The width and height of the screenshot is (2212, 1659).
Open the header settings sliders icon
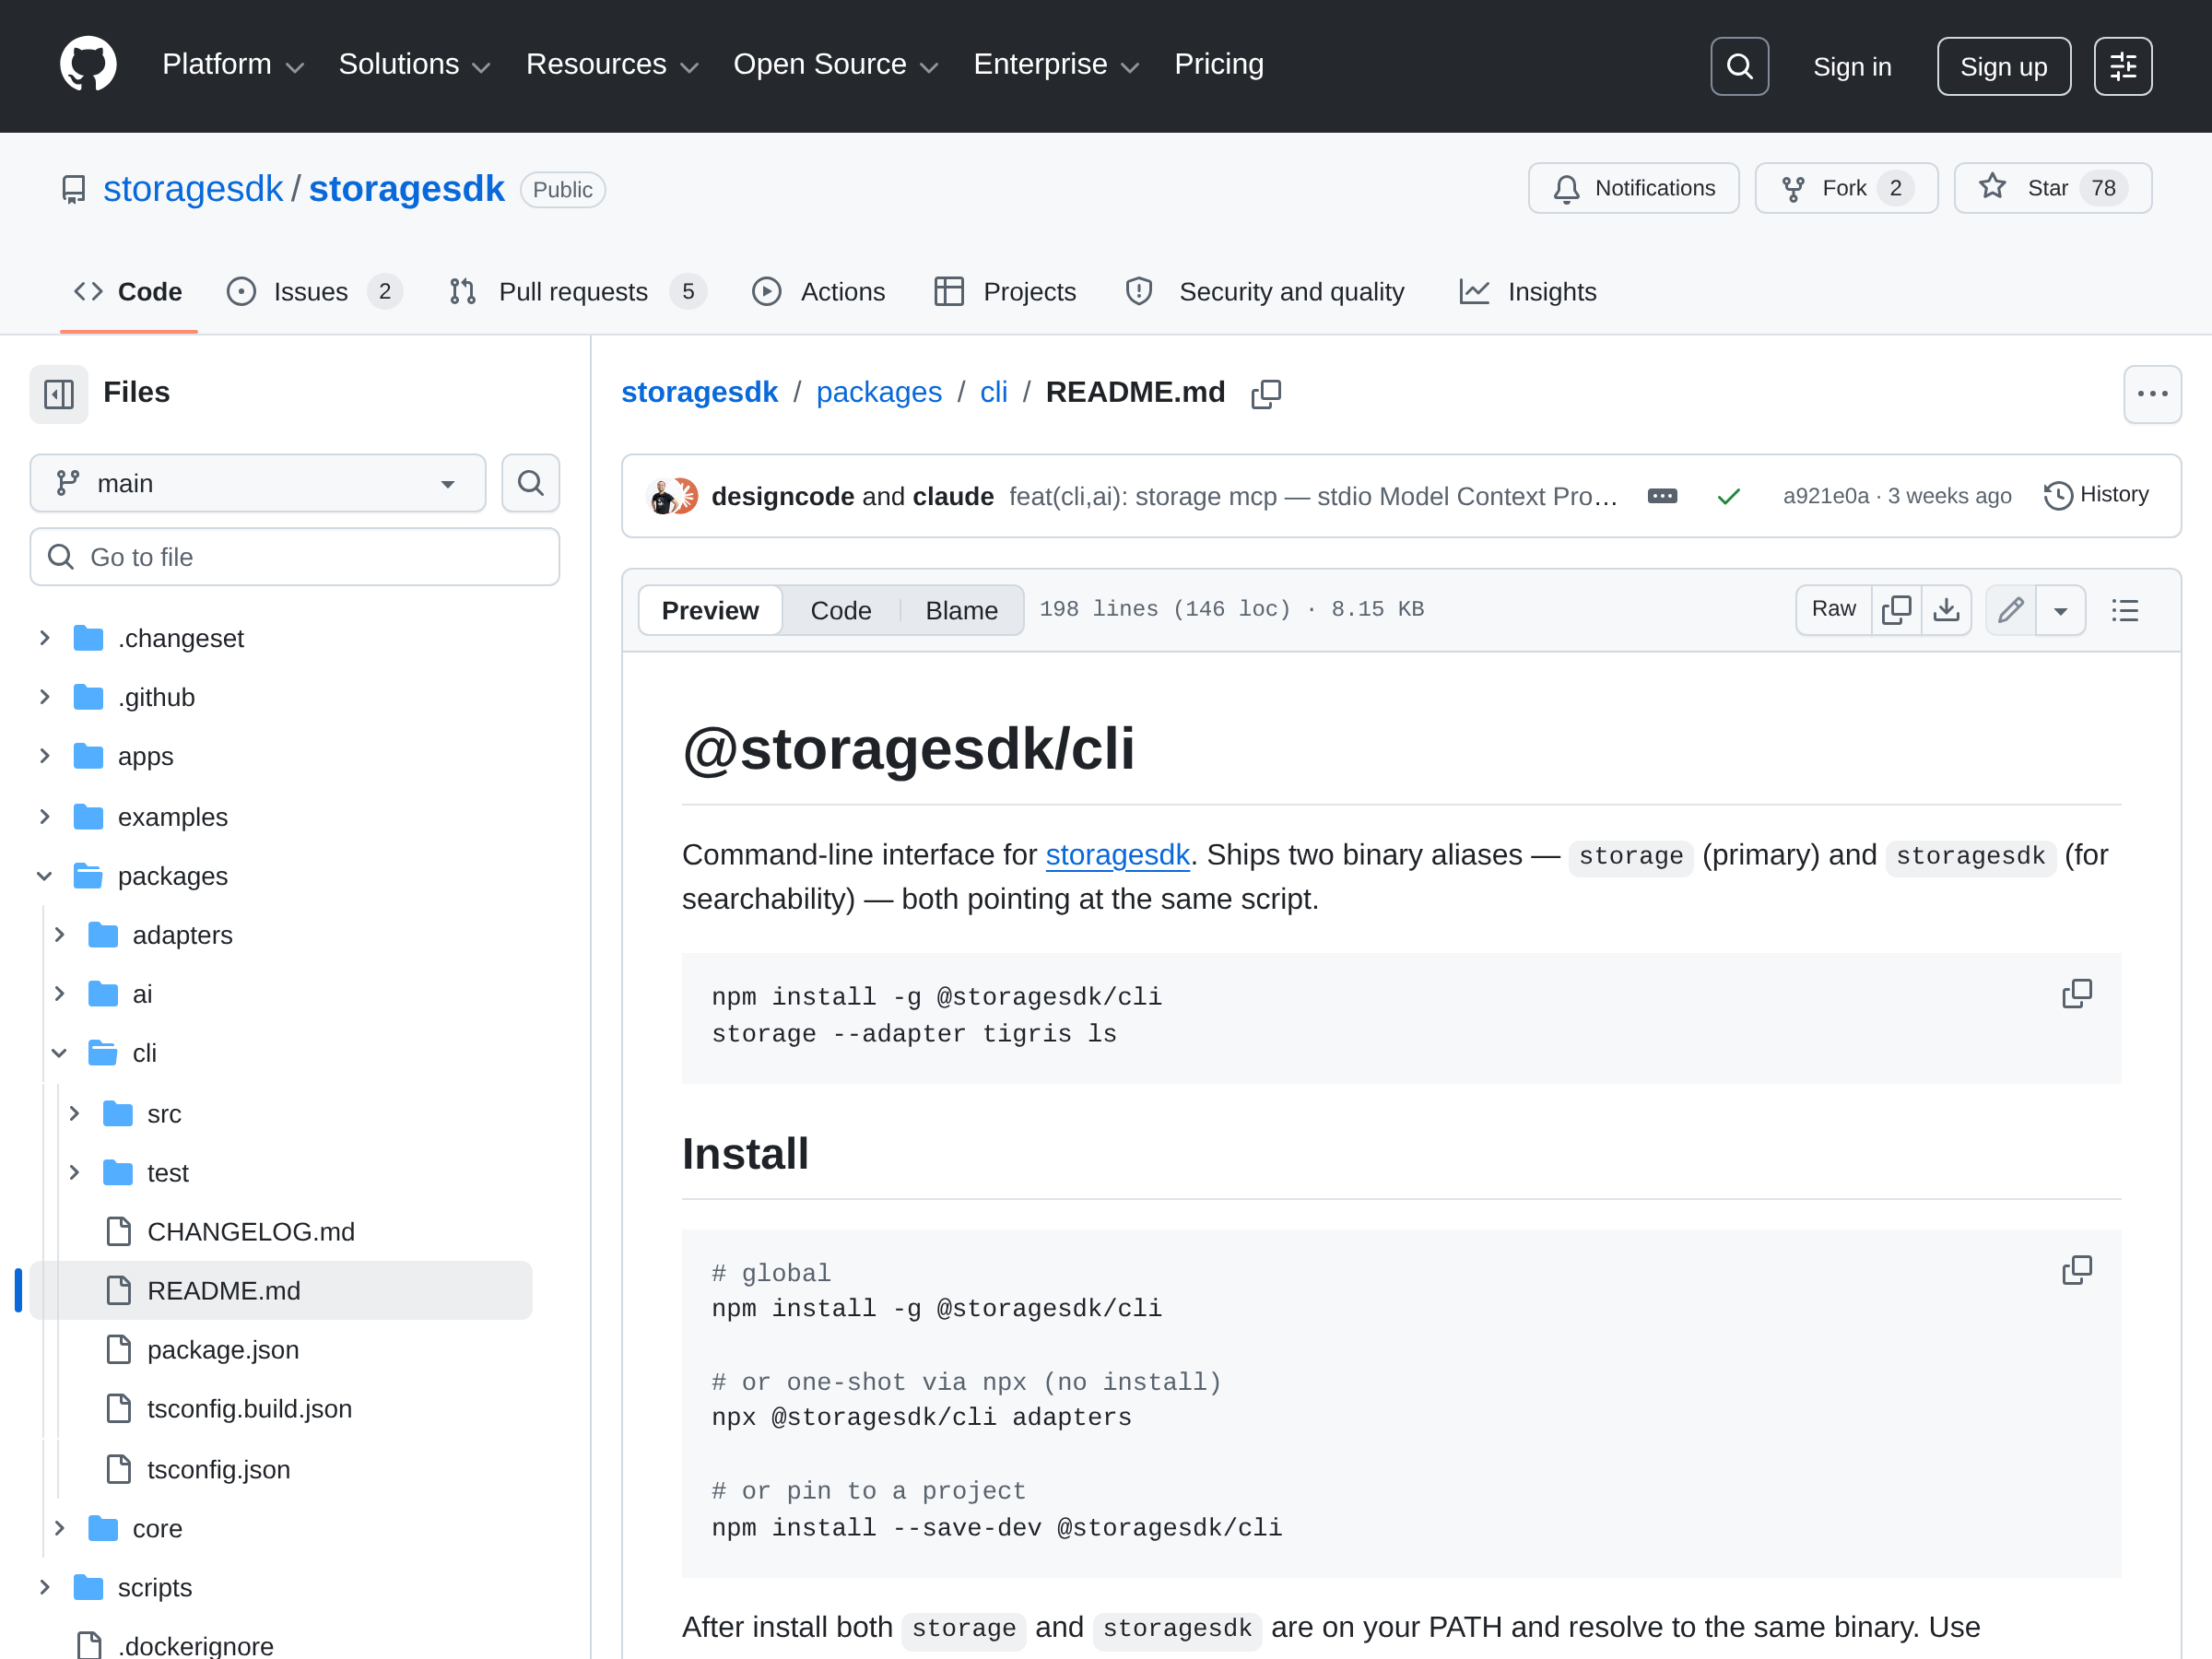tap(2123, 66)
